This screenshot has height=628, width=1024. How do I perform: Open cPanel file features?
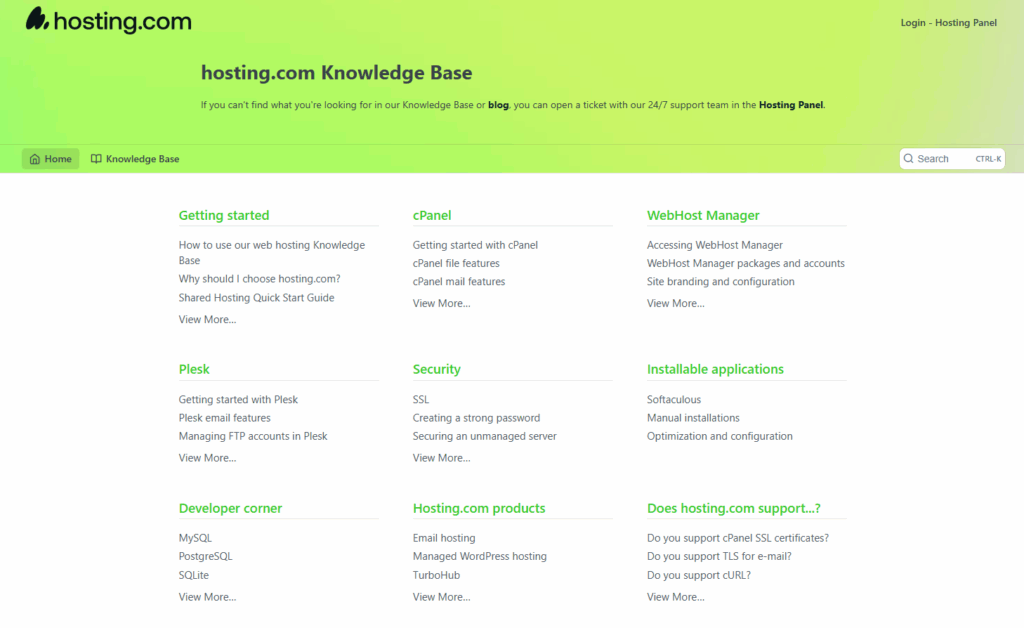point(456,263)
